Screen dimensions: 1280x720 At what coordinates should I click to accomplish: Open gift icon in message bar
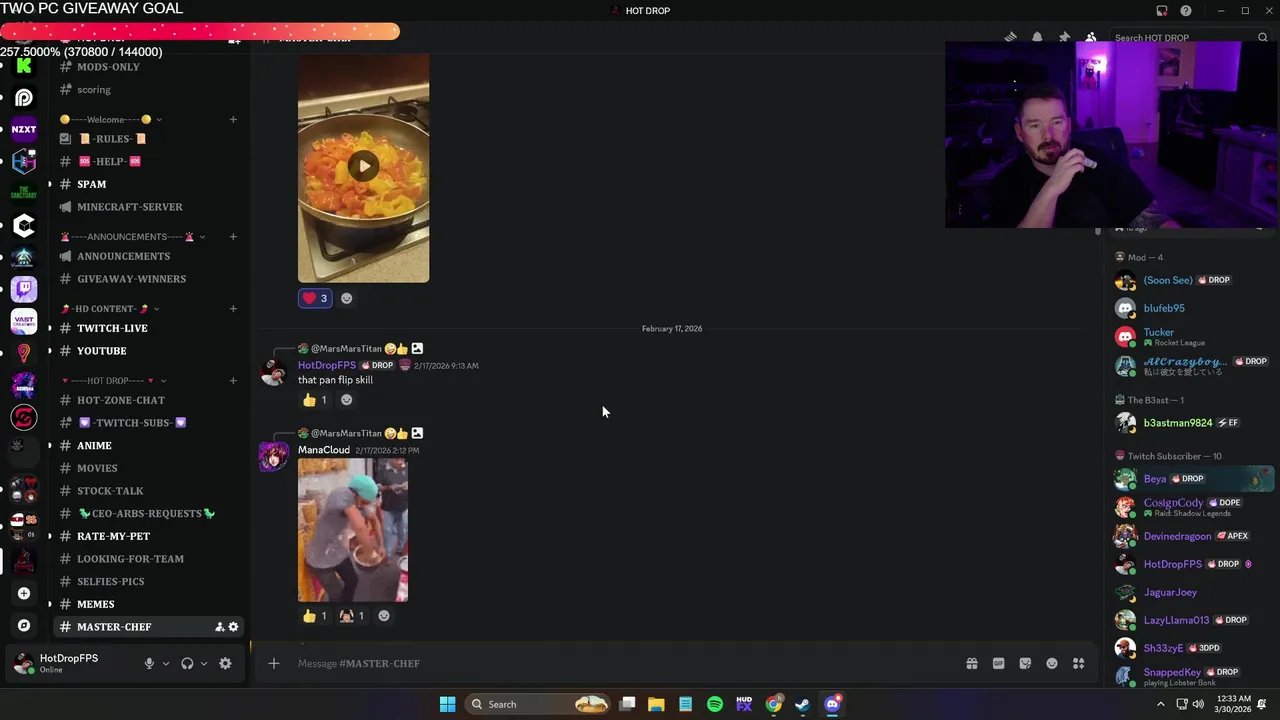point(971,663)
